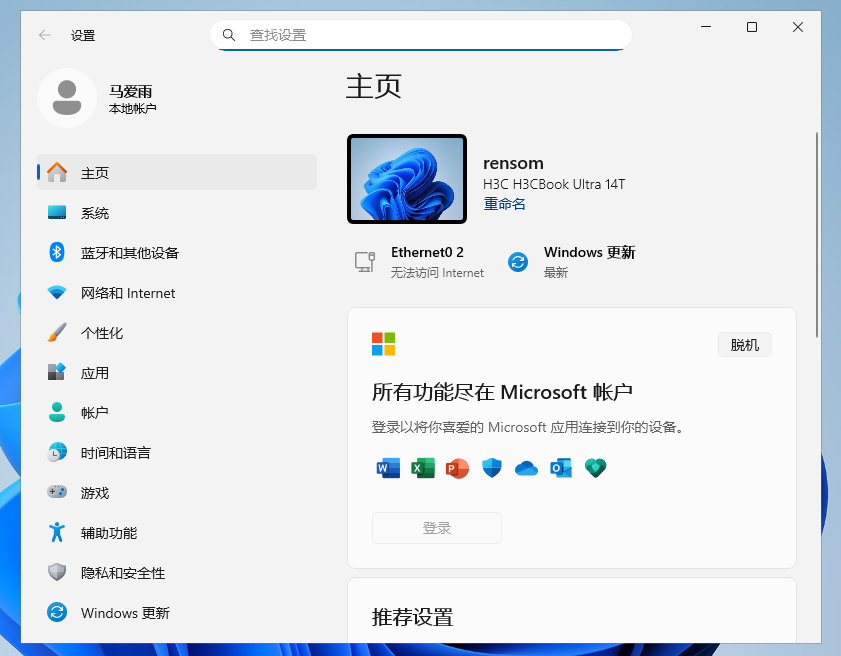Click the Windows 更新 circular icon
Image resolution: width=841 pixels, height=656 pixels.
coord(517,262)
